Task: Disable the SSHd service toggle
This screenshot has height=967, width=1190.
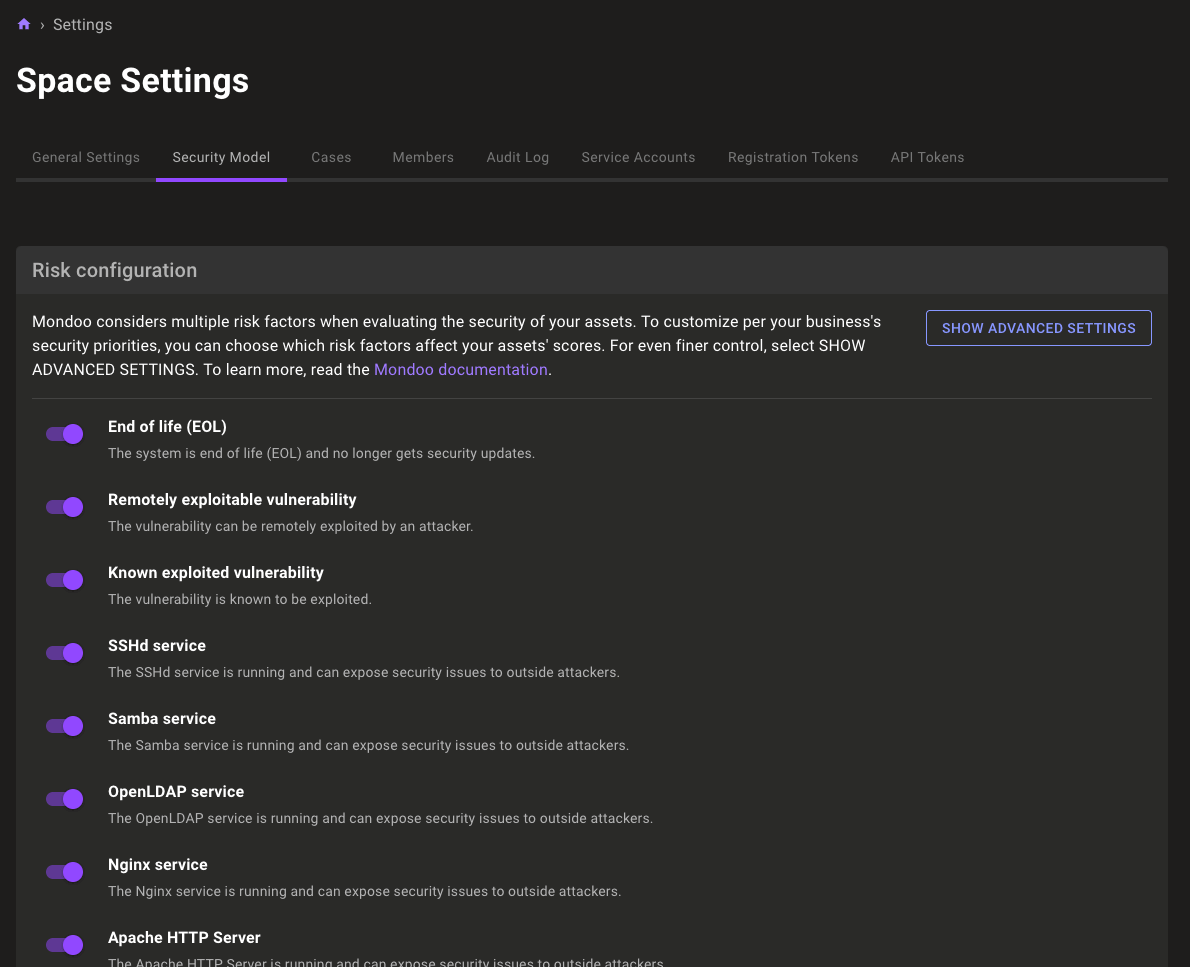Action: (65, 653)
